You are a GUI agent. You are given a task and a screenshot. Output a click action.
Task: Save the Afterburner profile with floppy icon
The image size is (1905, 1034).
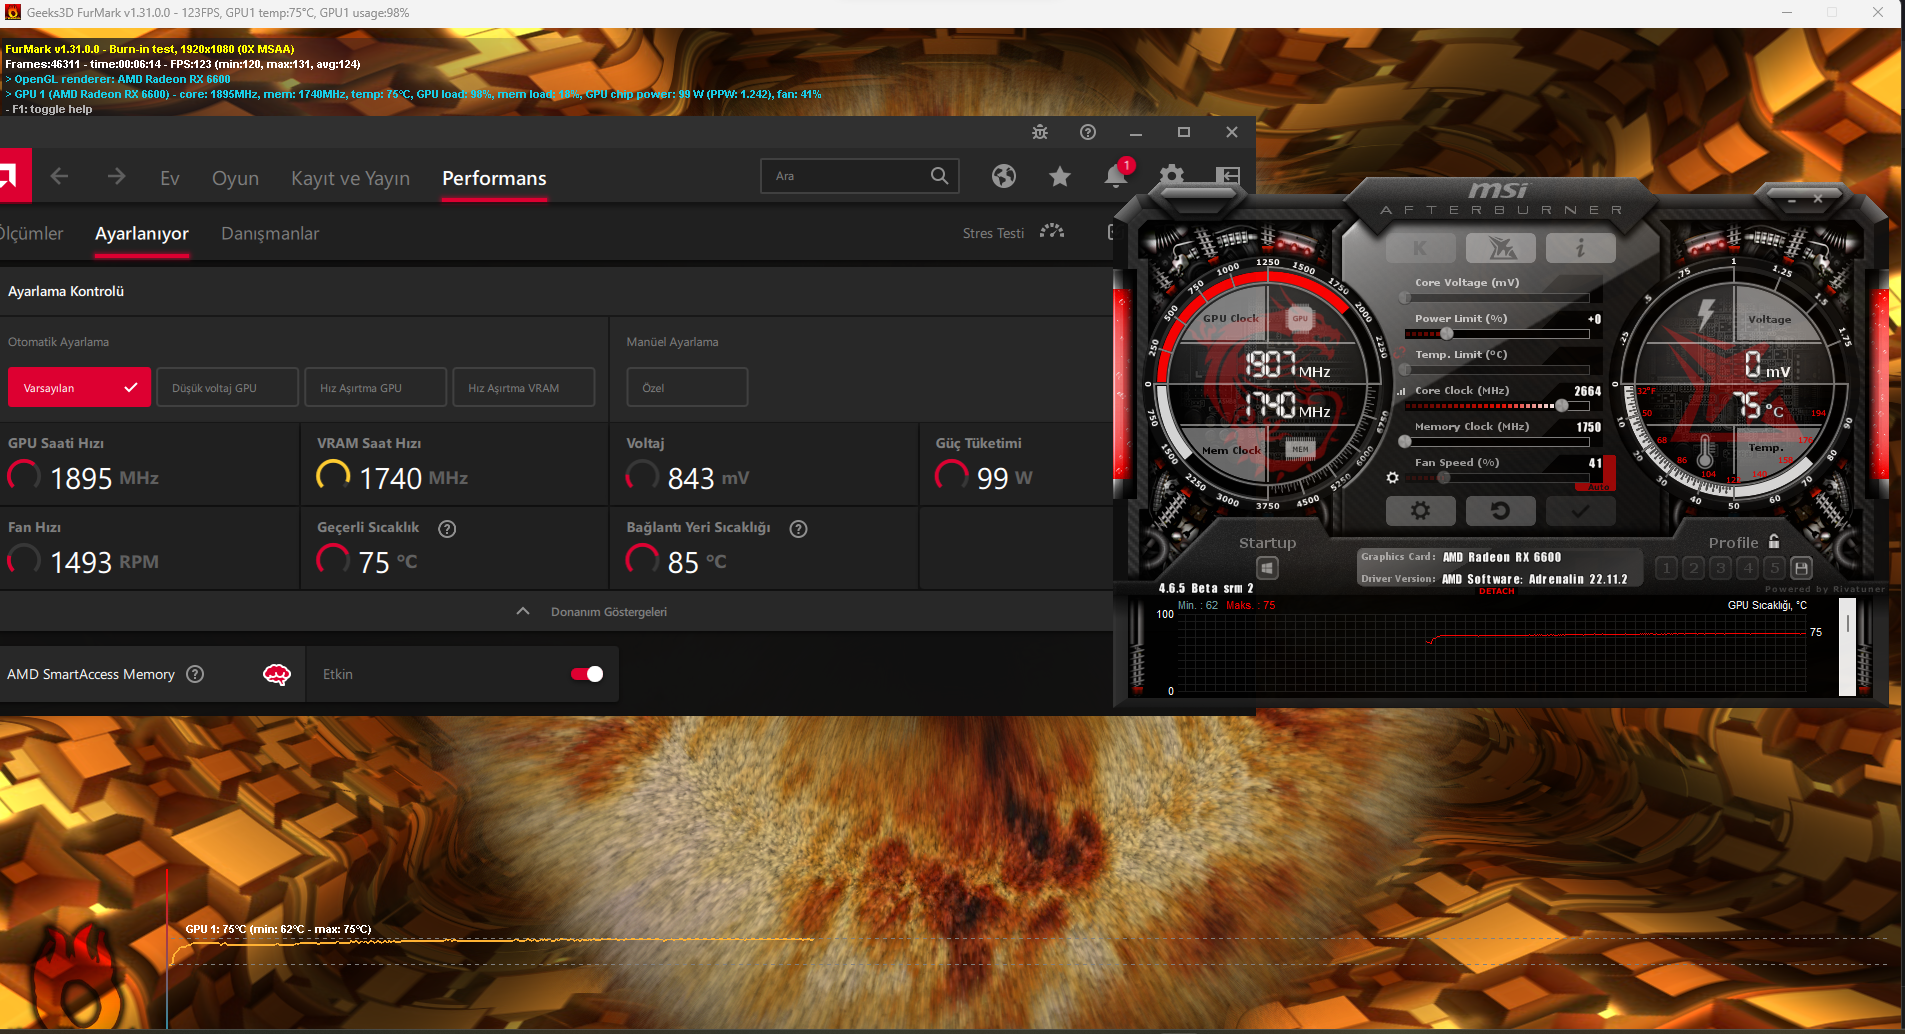click(x=1801, y=568)
